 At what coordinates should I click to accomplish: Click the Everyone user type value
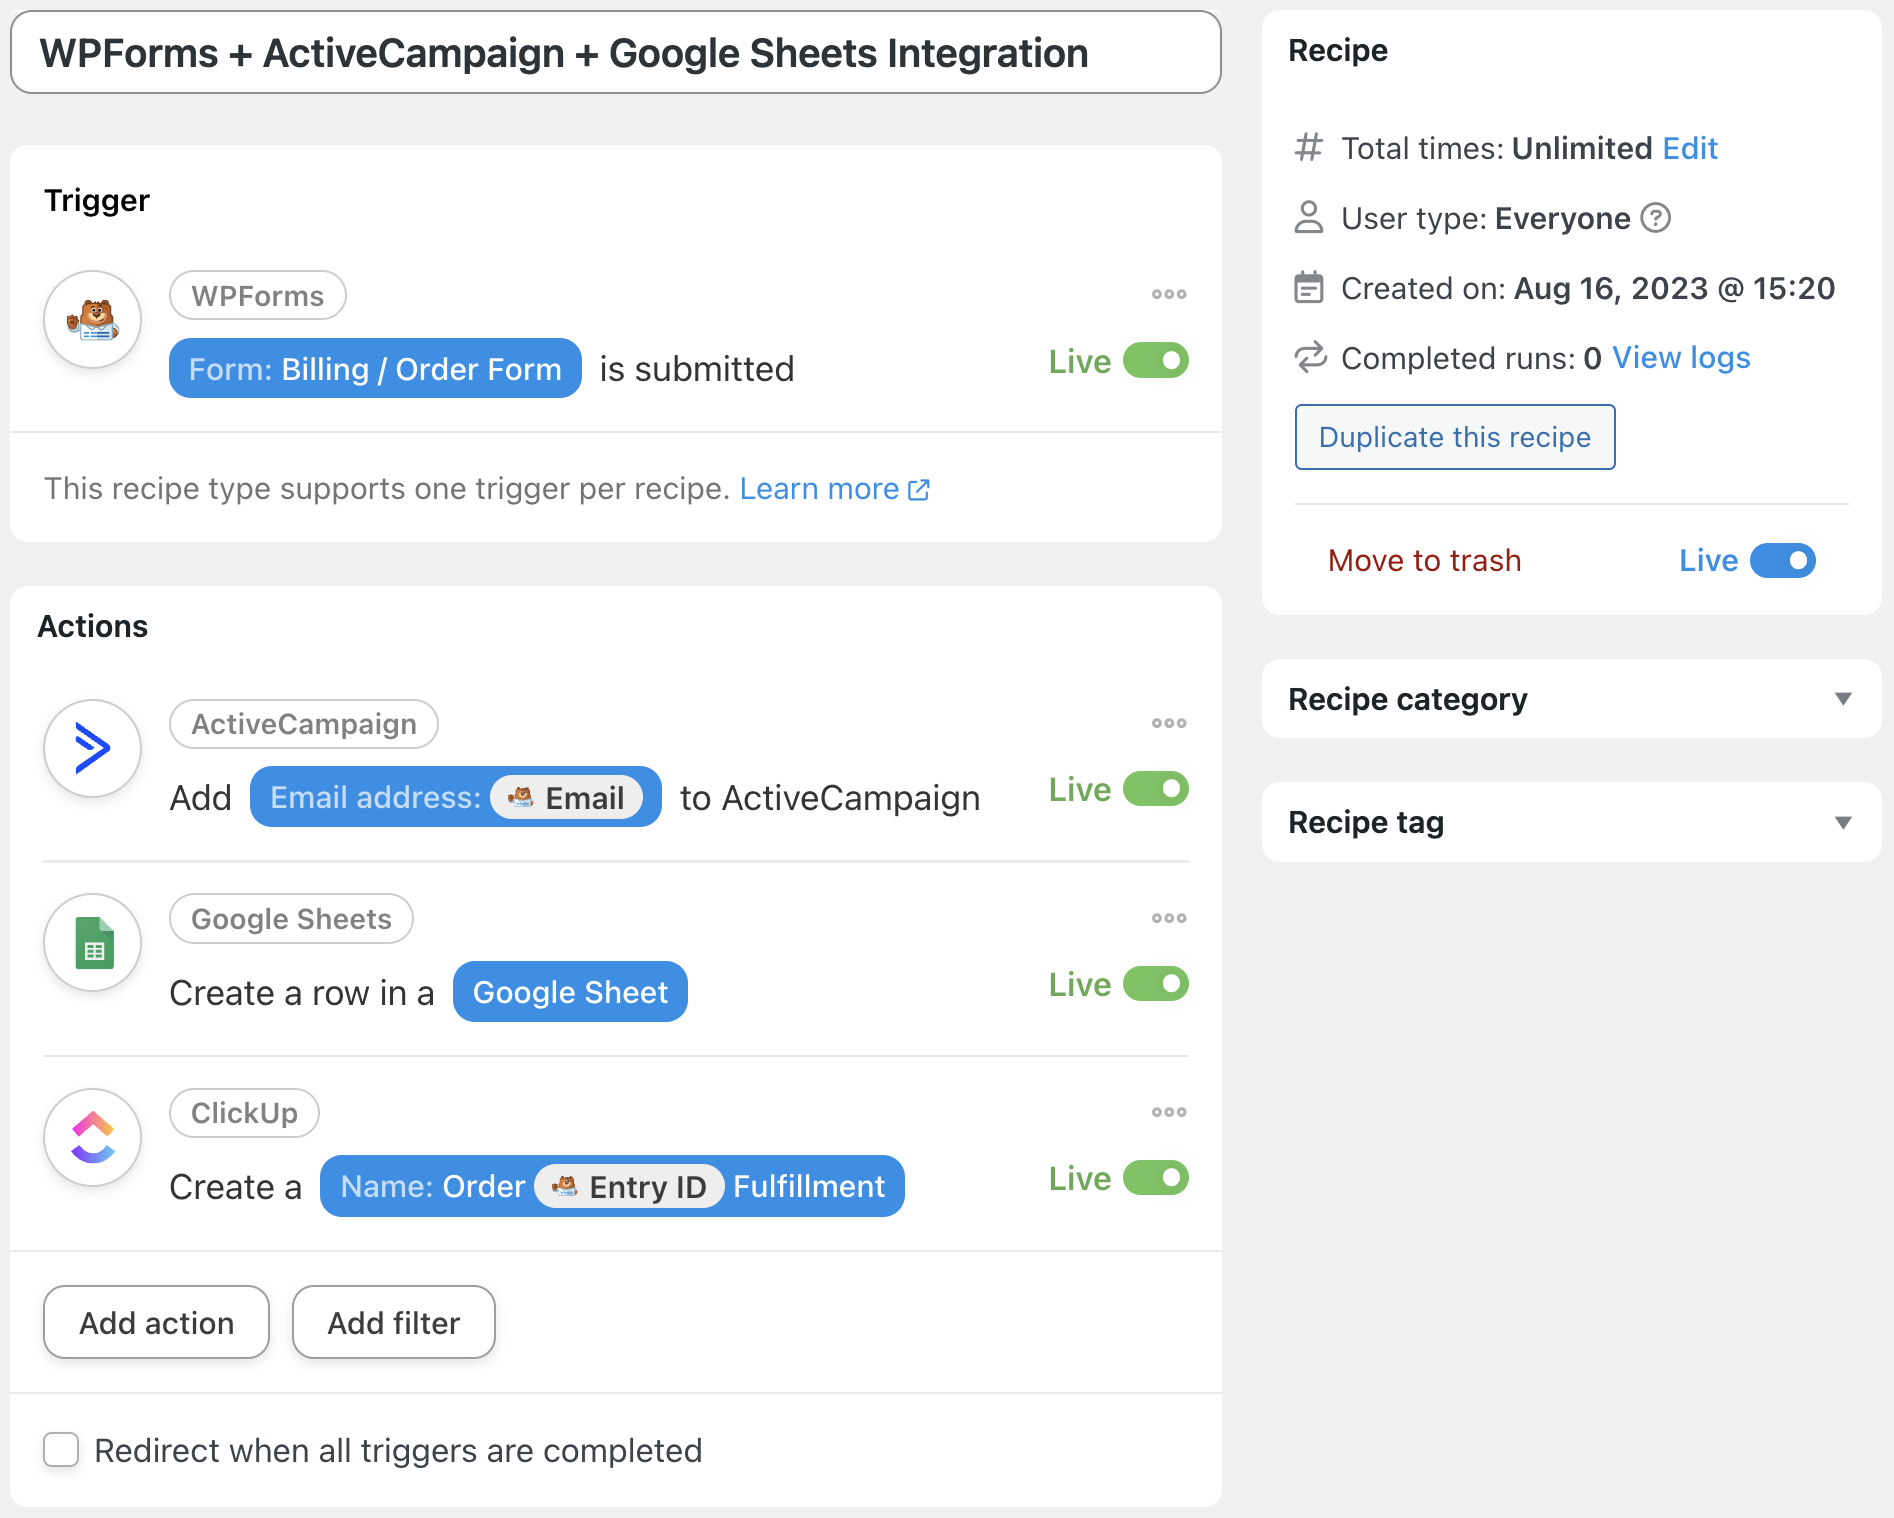coord(1562,218)
